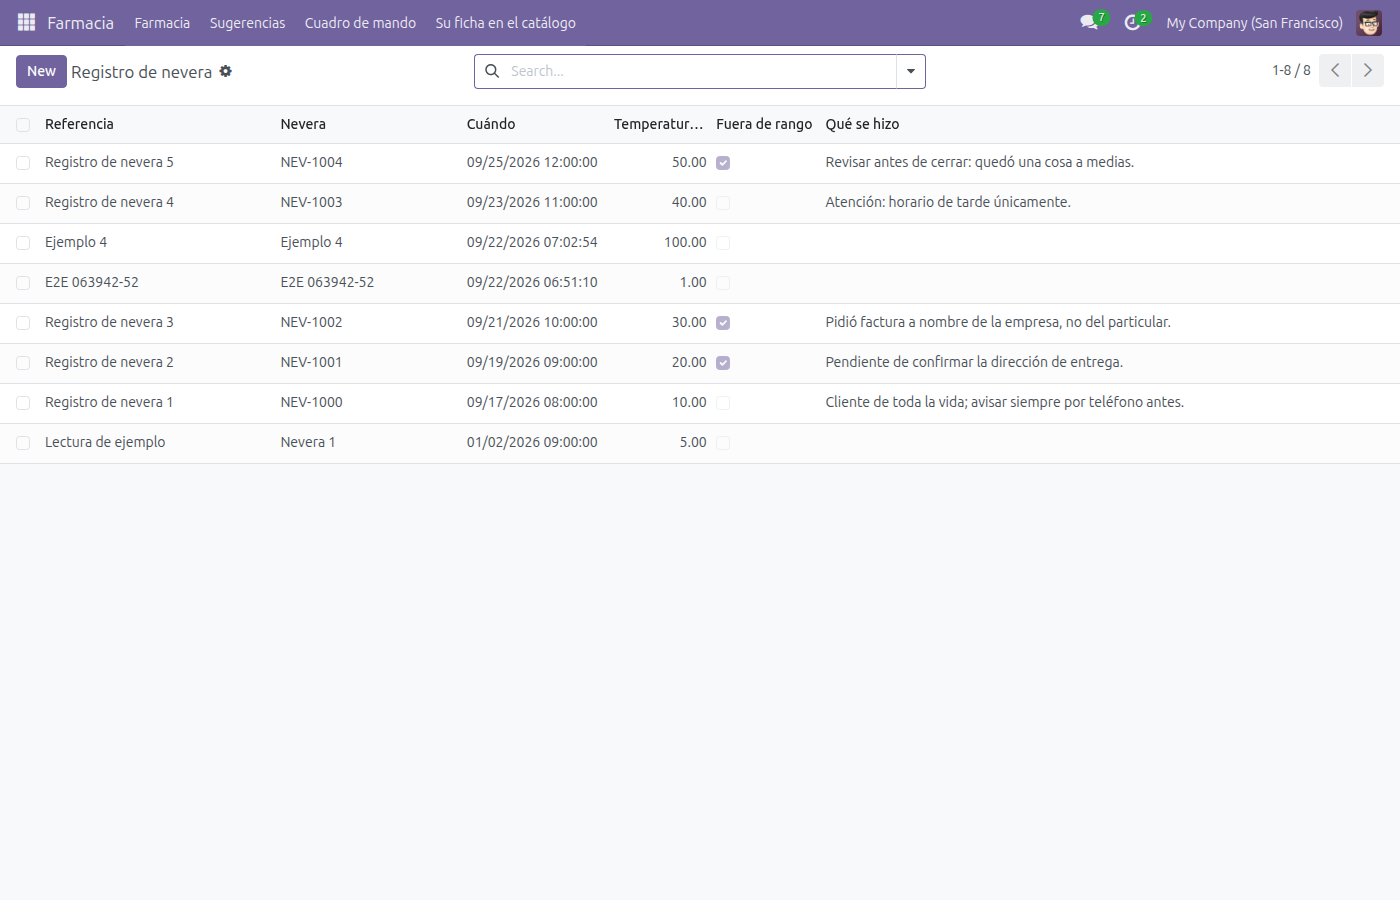Click the temperature value 50.00
The image size is (1400, 900).
pos(689,162)
